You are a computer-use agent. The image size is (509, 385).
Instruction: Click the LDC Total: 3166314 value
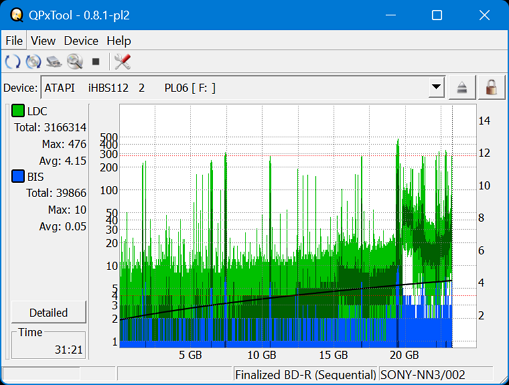click(50, 127)
